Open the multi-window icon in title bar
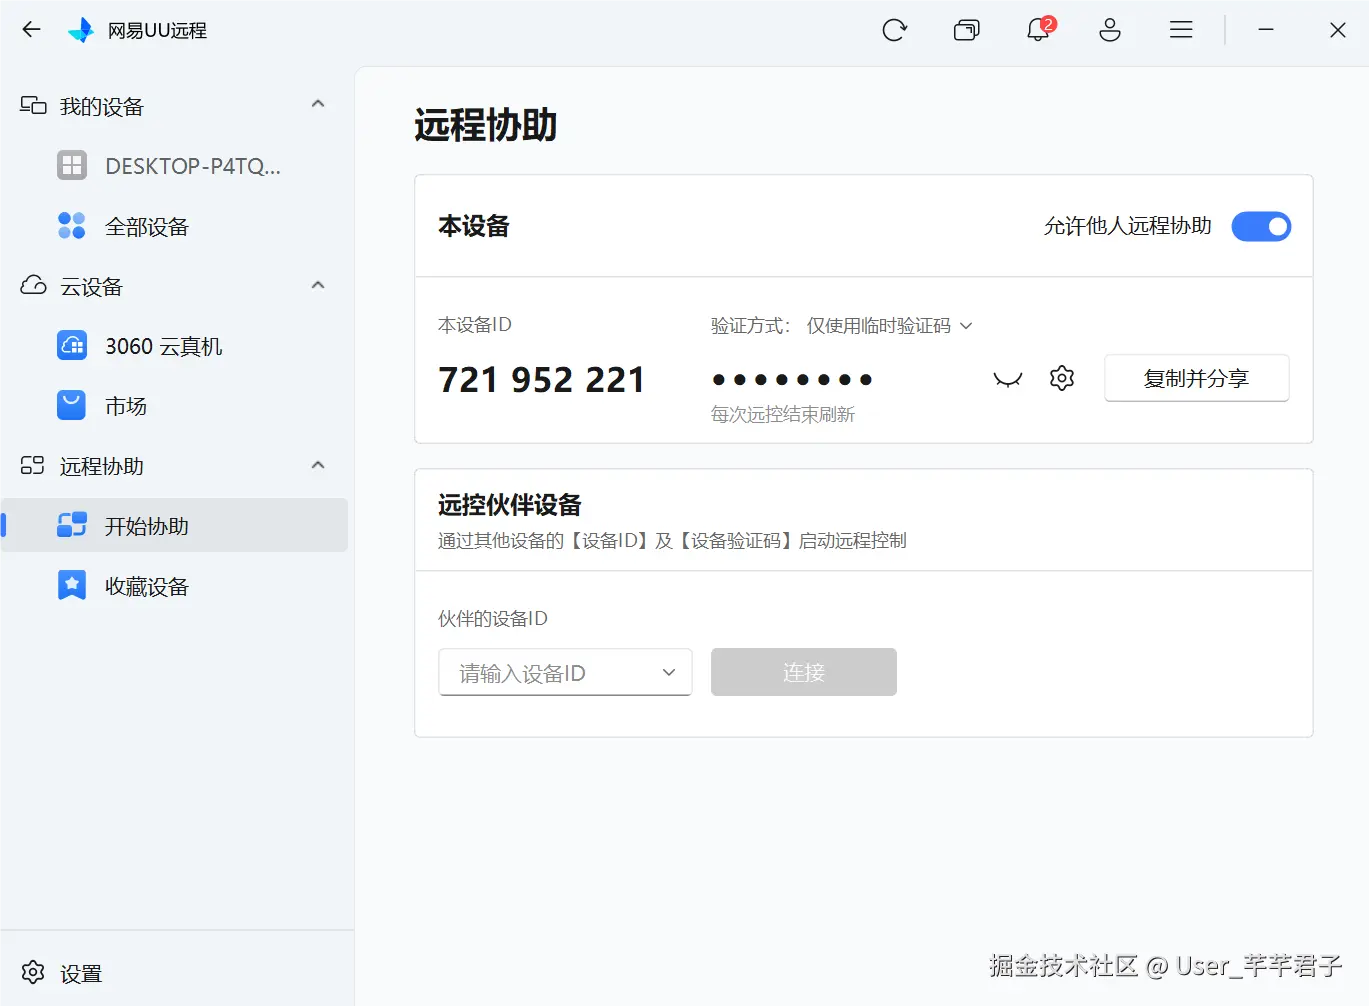The width and height of the screenshot is (1369, 1006). point(966,30)
